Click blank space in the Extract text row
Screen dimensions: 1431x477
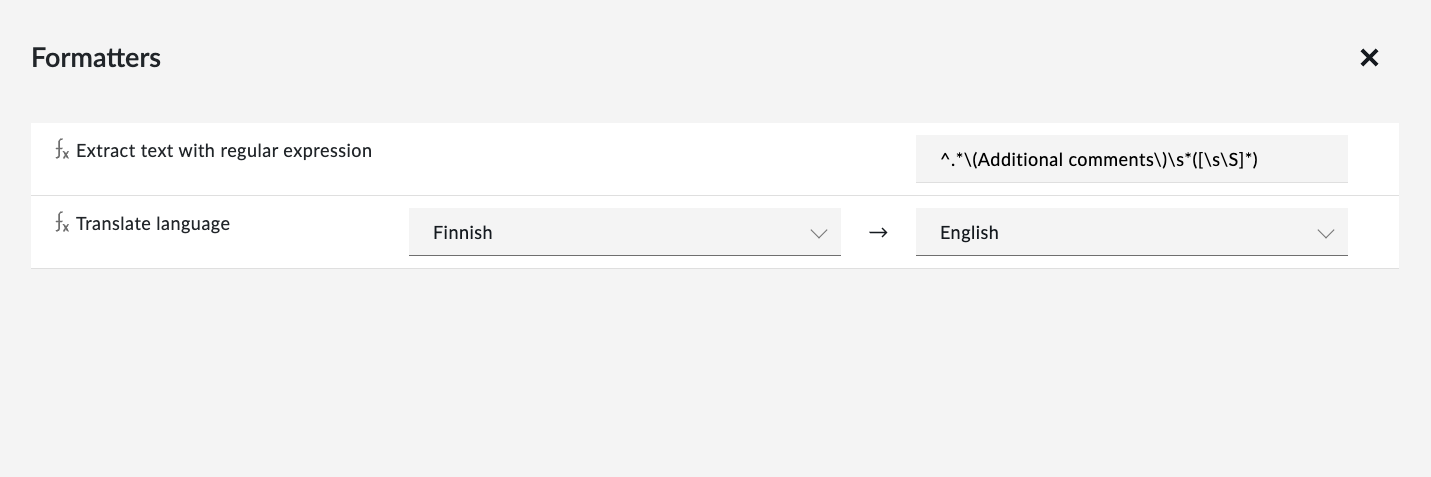click(640, 160)
